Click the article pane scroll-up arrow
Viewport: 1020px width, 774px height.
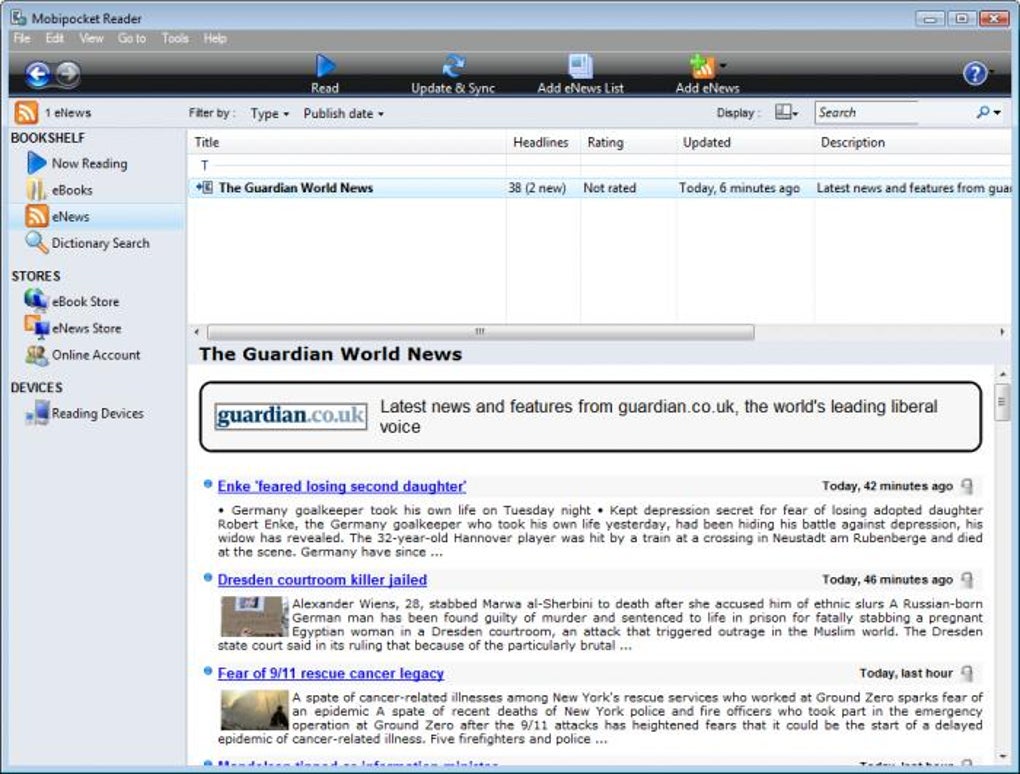pyautogui.click(x=1002, y=374)
